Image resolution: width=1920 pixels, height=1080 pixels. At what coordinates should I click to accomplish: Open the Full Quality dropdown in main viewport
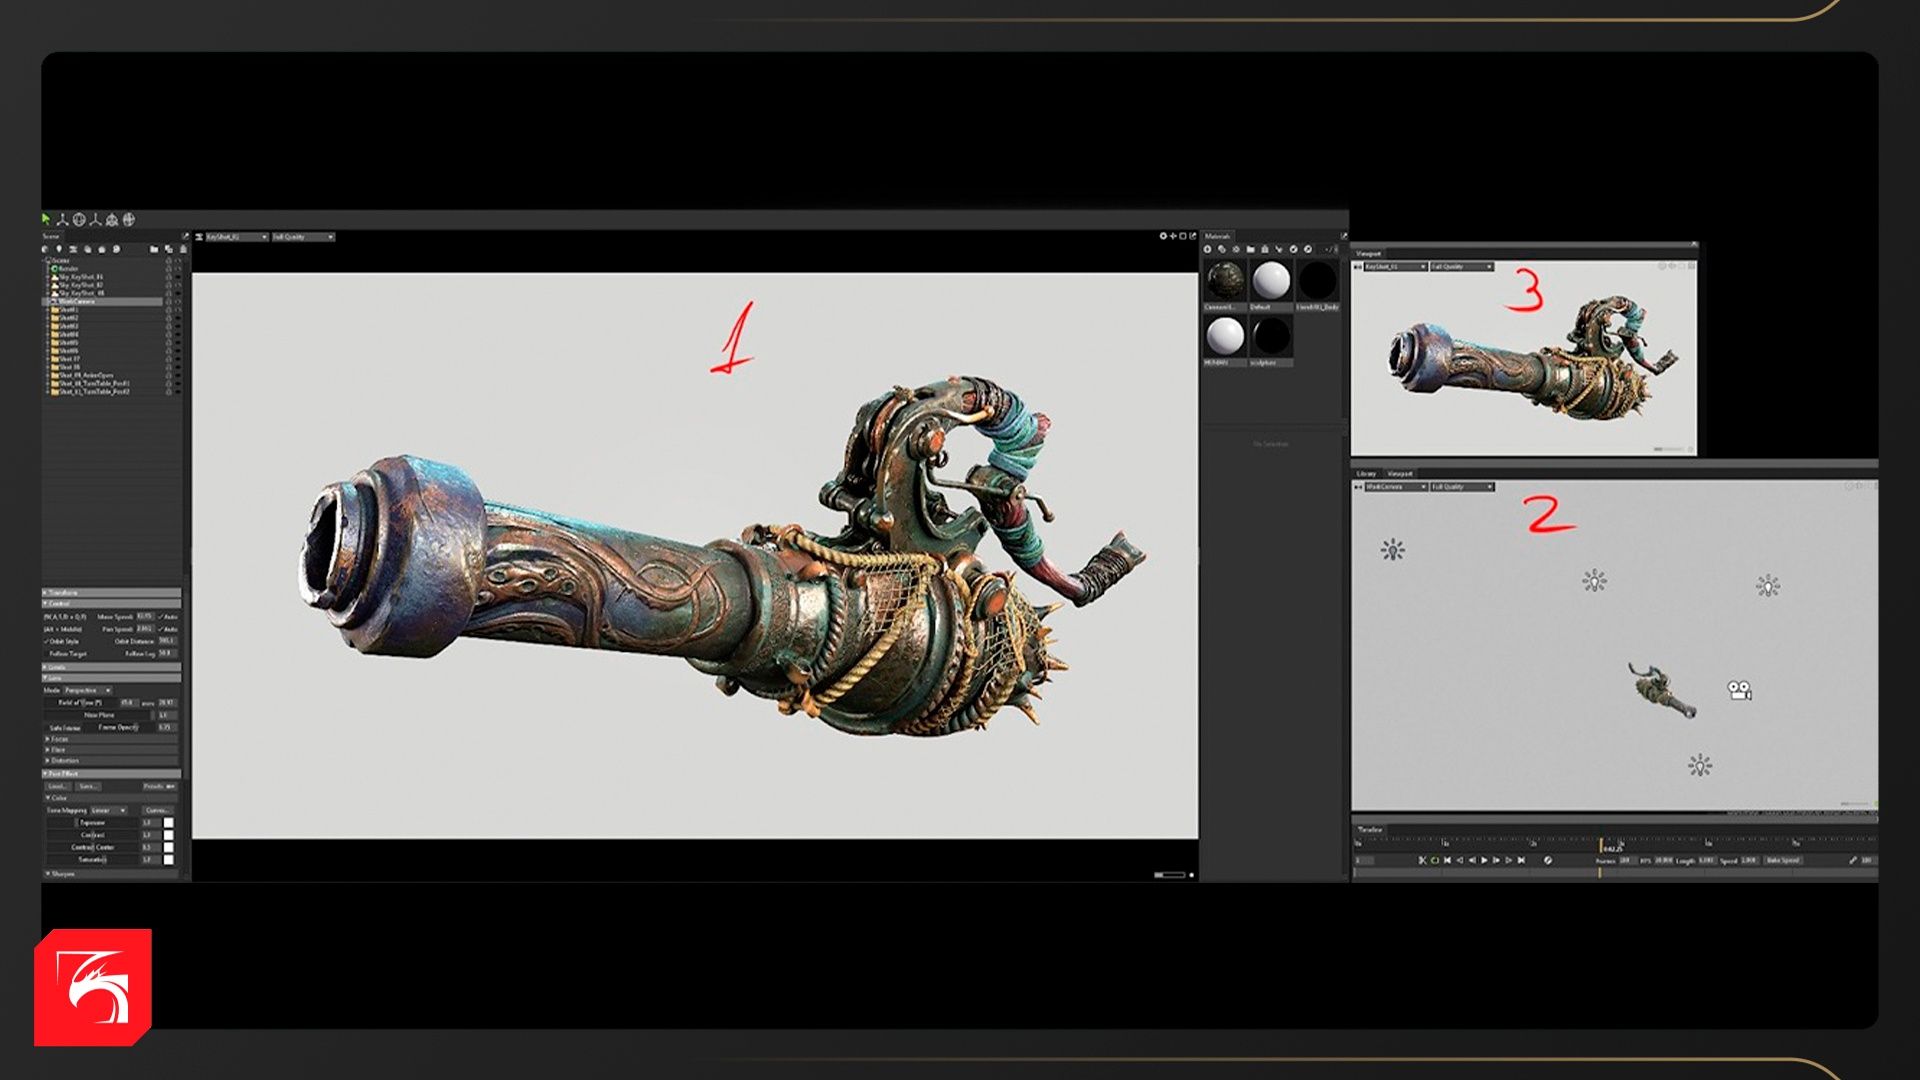[303, 237]
